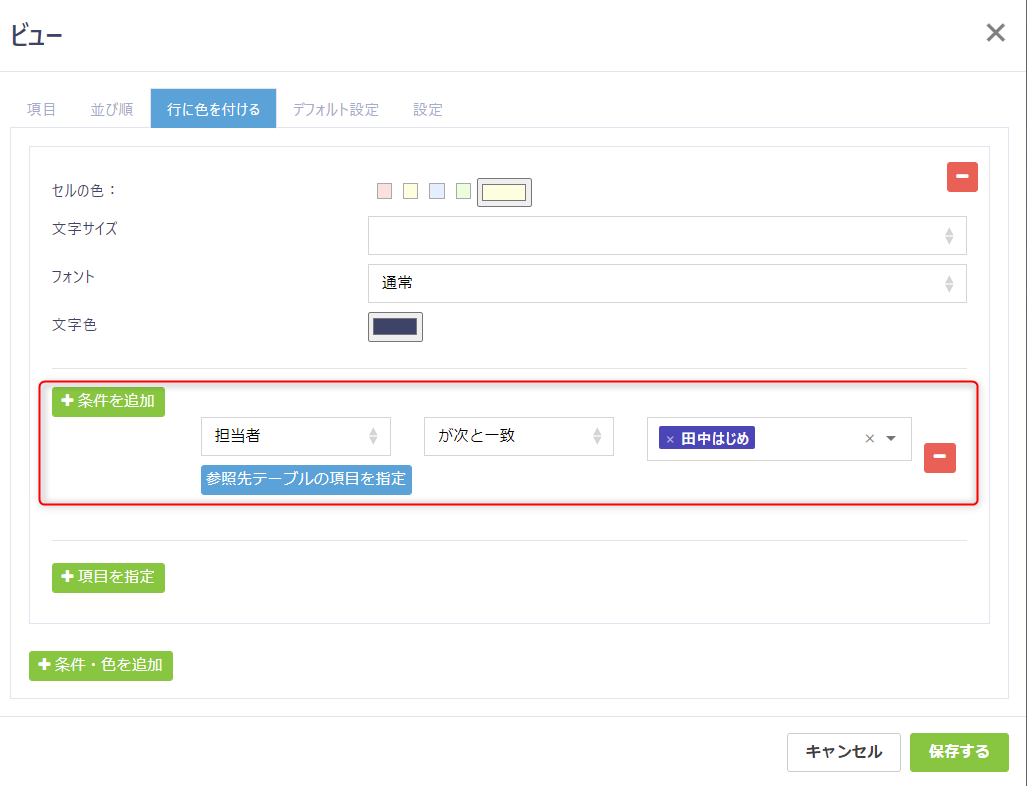Switch to the 項目 tab
This screenshot has height=786, width=1027.
point(41,109)
